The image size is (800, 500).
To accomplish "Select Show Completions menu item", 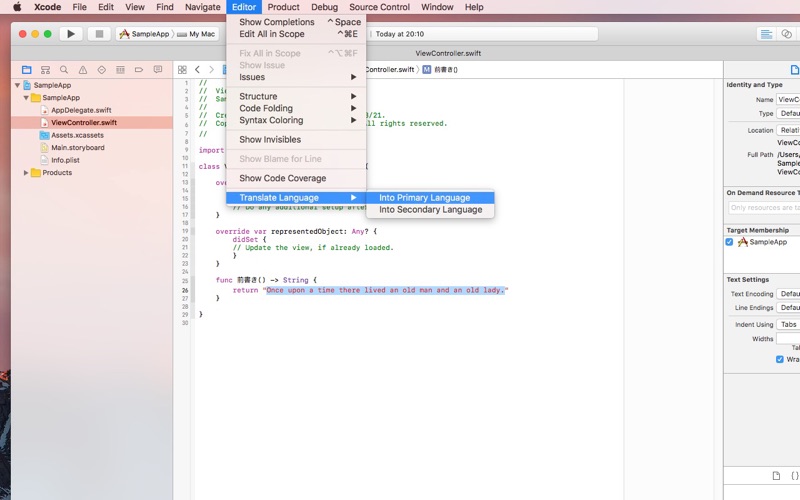I will point(296,22).
